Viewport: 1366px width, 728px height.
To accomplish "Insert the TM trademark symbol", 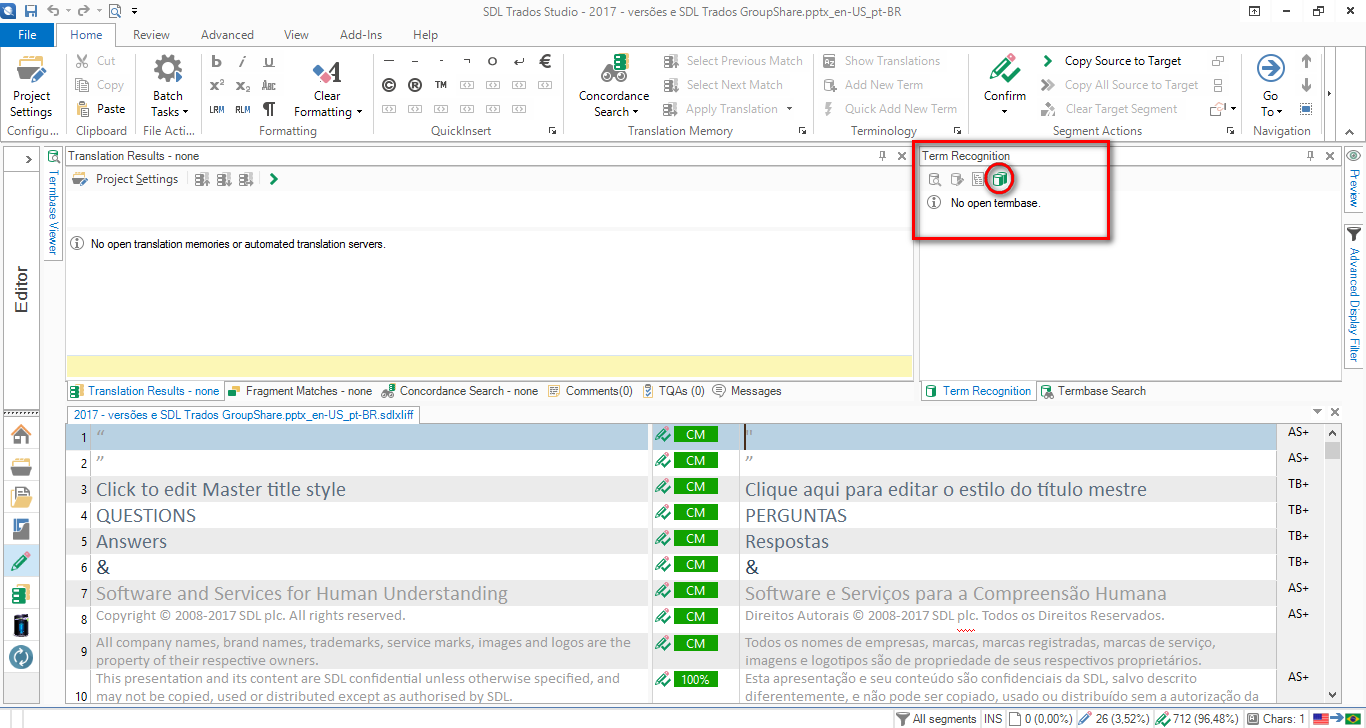I will coord(441,85).
